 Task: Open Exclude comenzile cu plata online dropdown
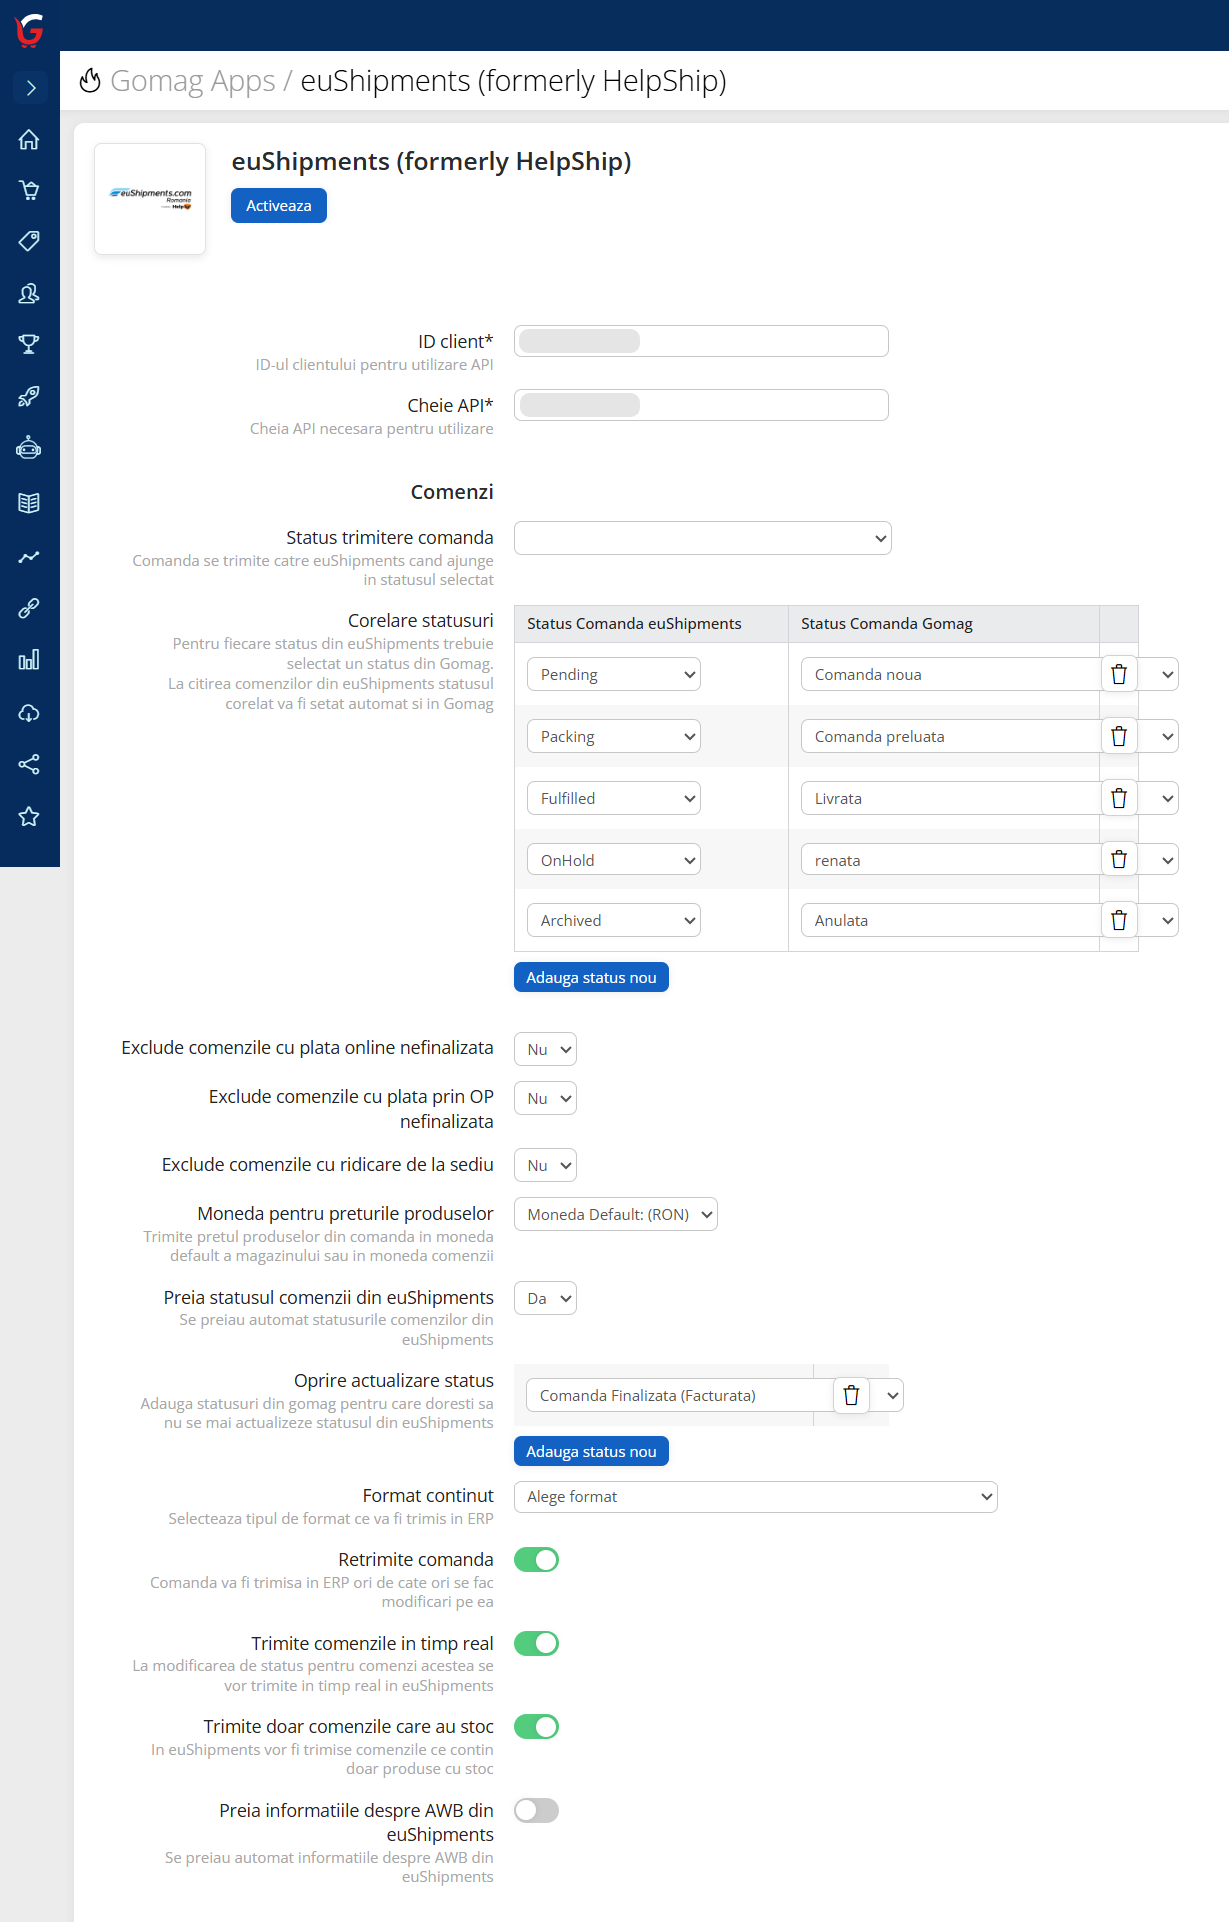click(x=546, y=1049)
